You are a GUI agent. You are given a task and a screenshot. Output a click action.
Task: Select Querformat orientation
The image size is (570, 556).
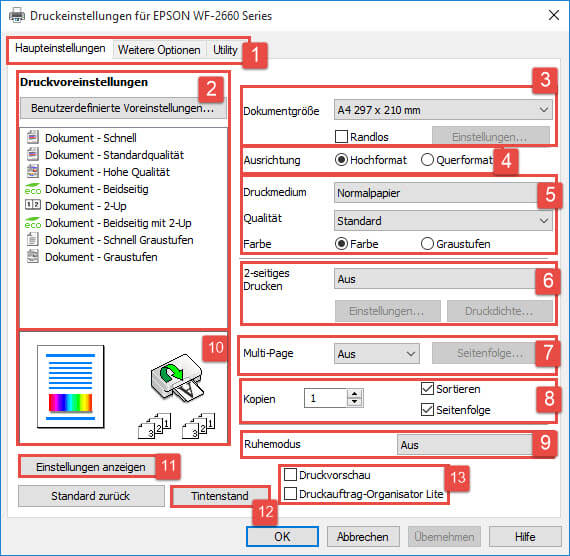point(427,160)
